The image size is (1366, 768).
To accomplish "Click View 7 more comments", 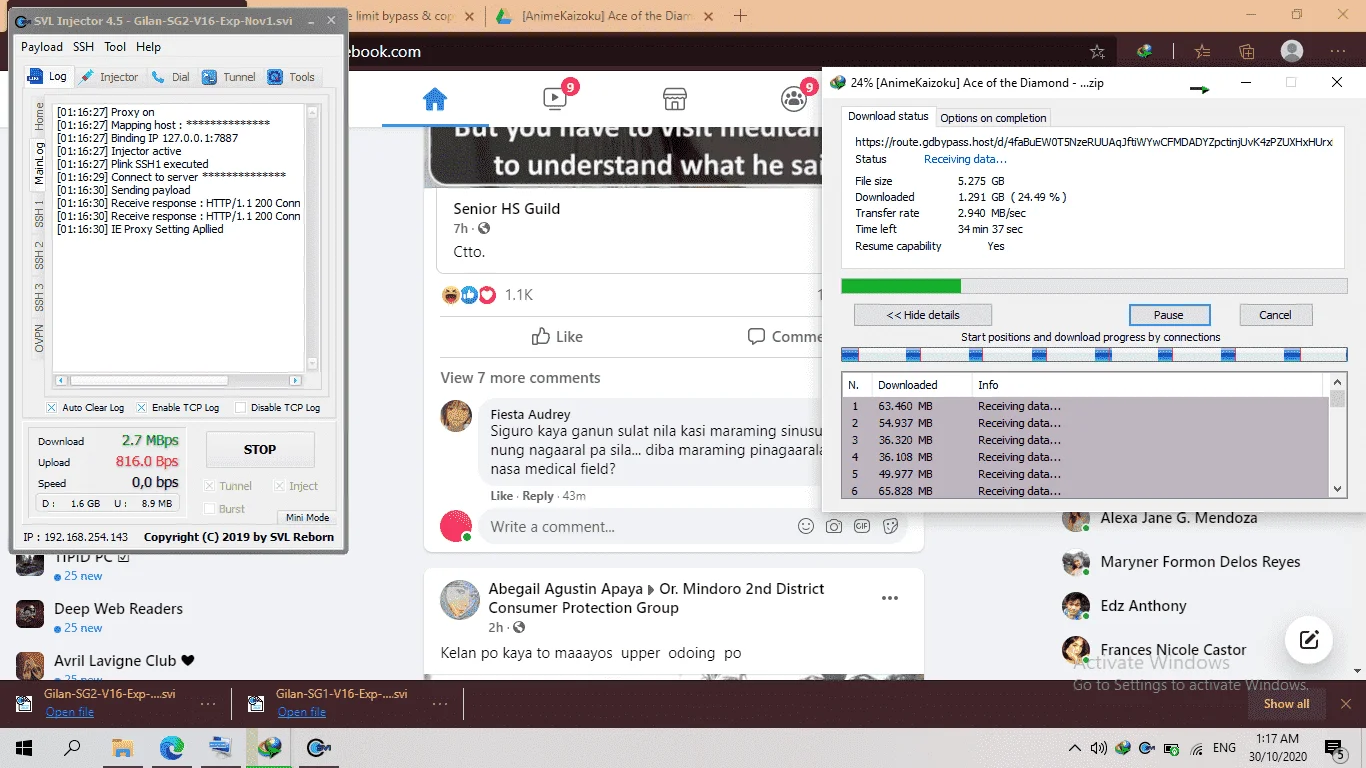I will click(520, 378).
